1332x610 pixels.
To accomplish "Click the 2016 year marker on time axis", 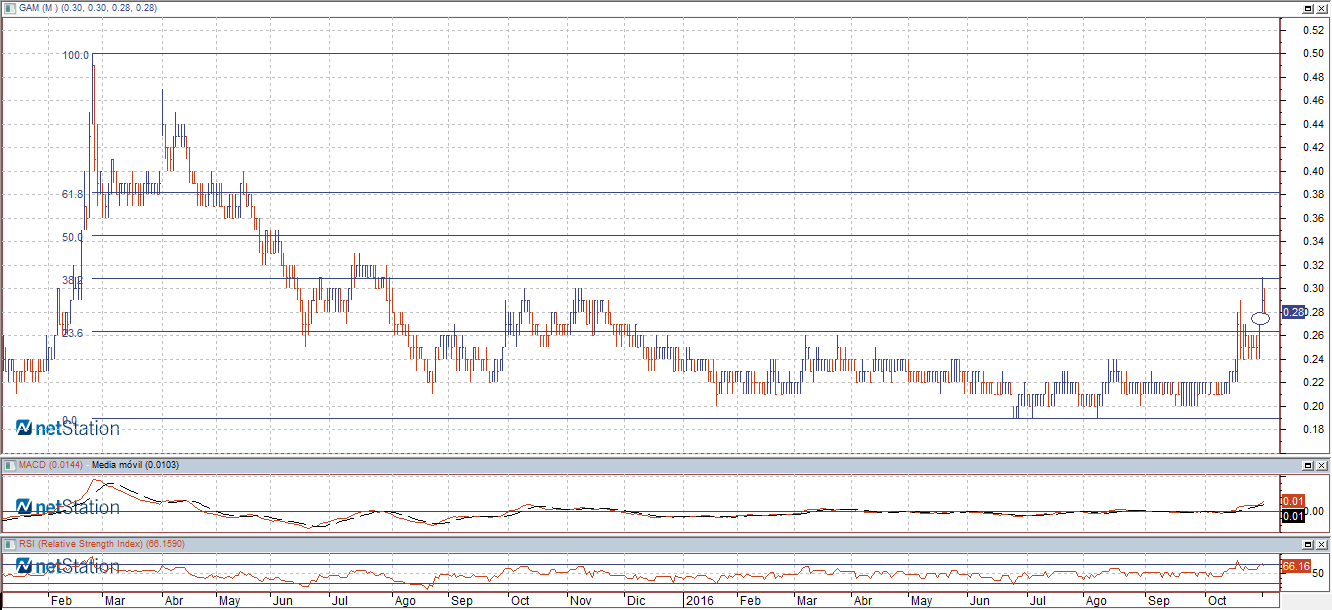I will pos(698,601).
